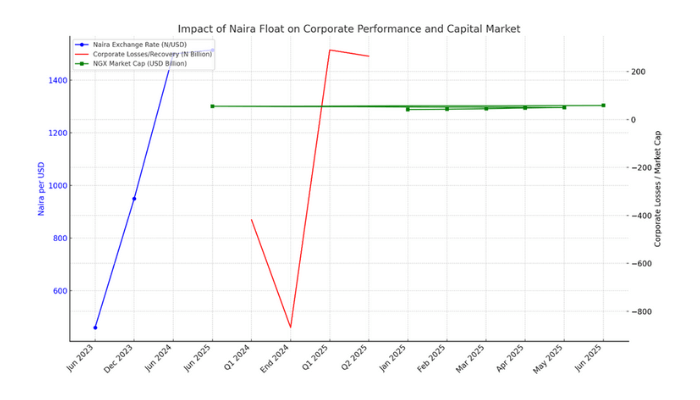
Task: Click the red line peak at Q1 2025
Action: [x=330, y=50]
